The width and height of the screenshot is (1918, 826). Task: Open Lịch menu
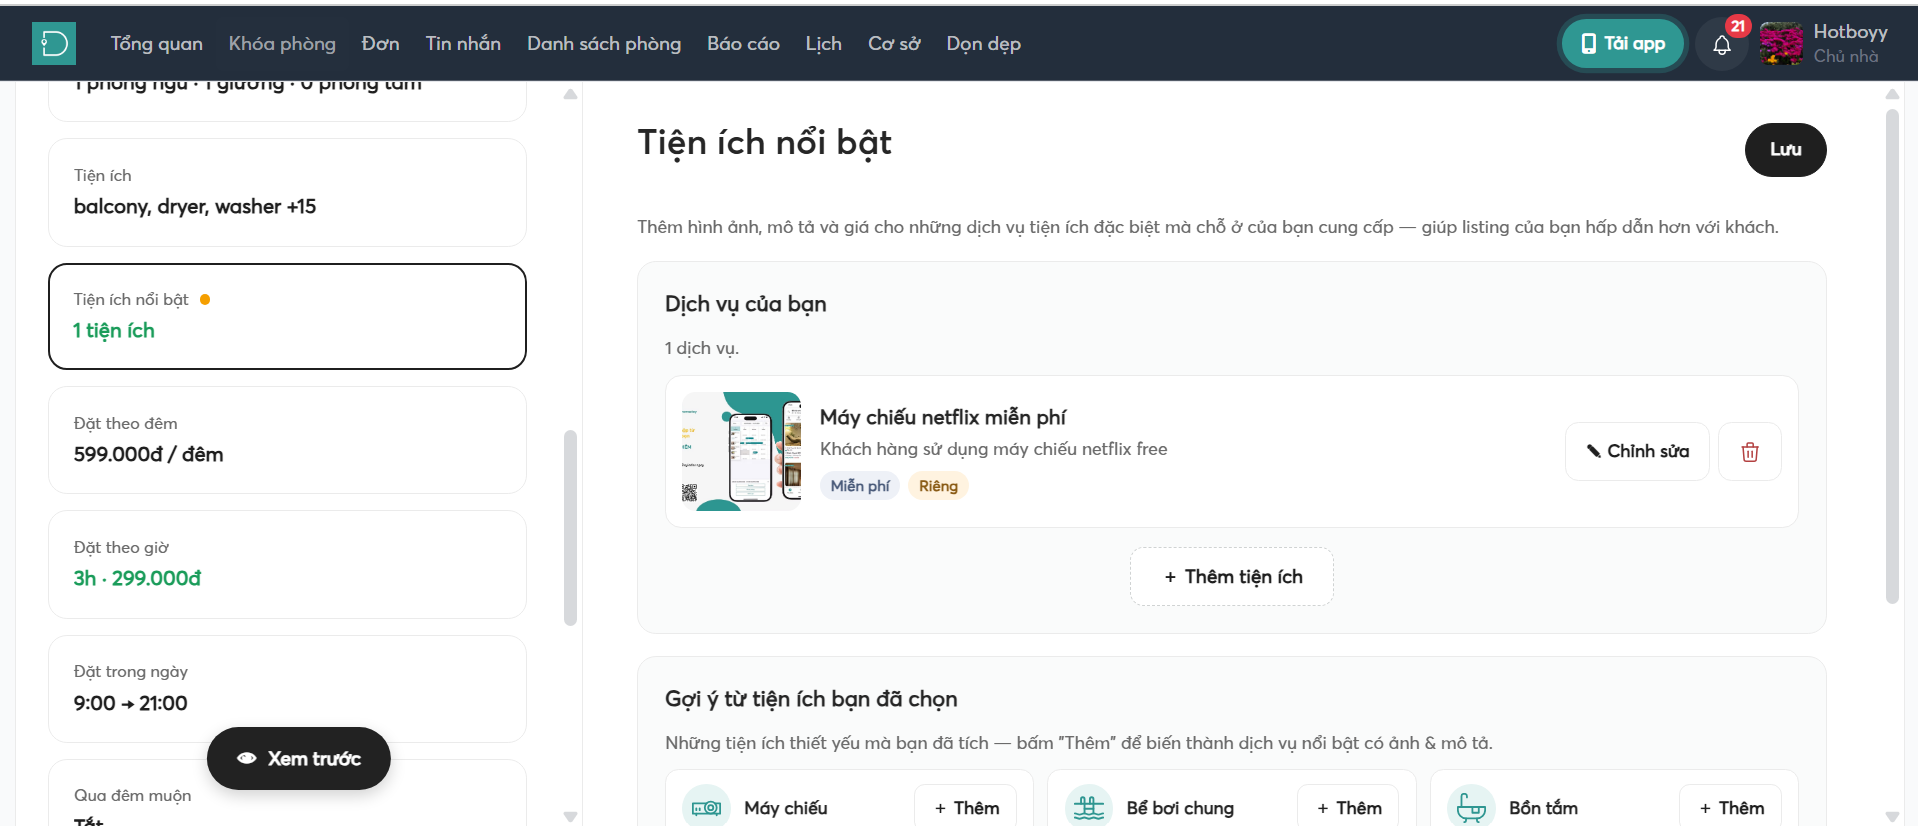click(823, 44)
